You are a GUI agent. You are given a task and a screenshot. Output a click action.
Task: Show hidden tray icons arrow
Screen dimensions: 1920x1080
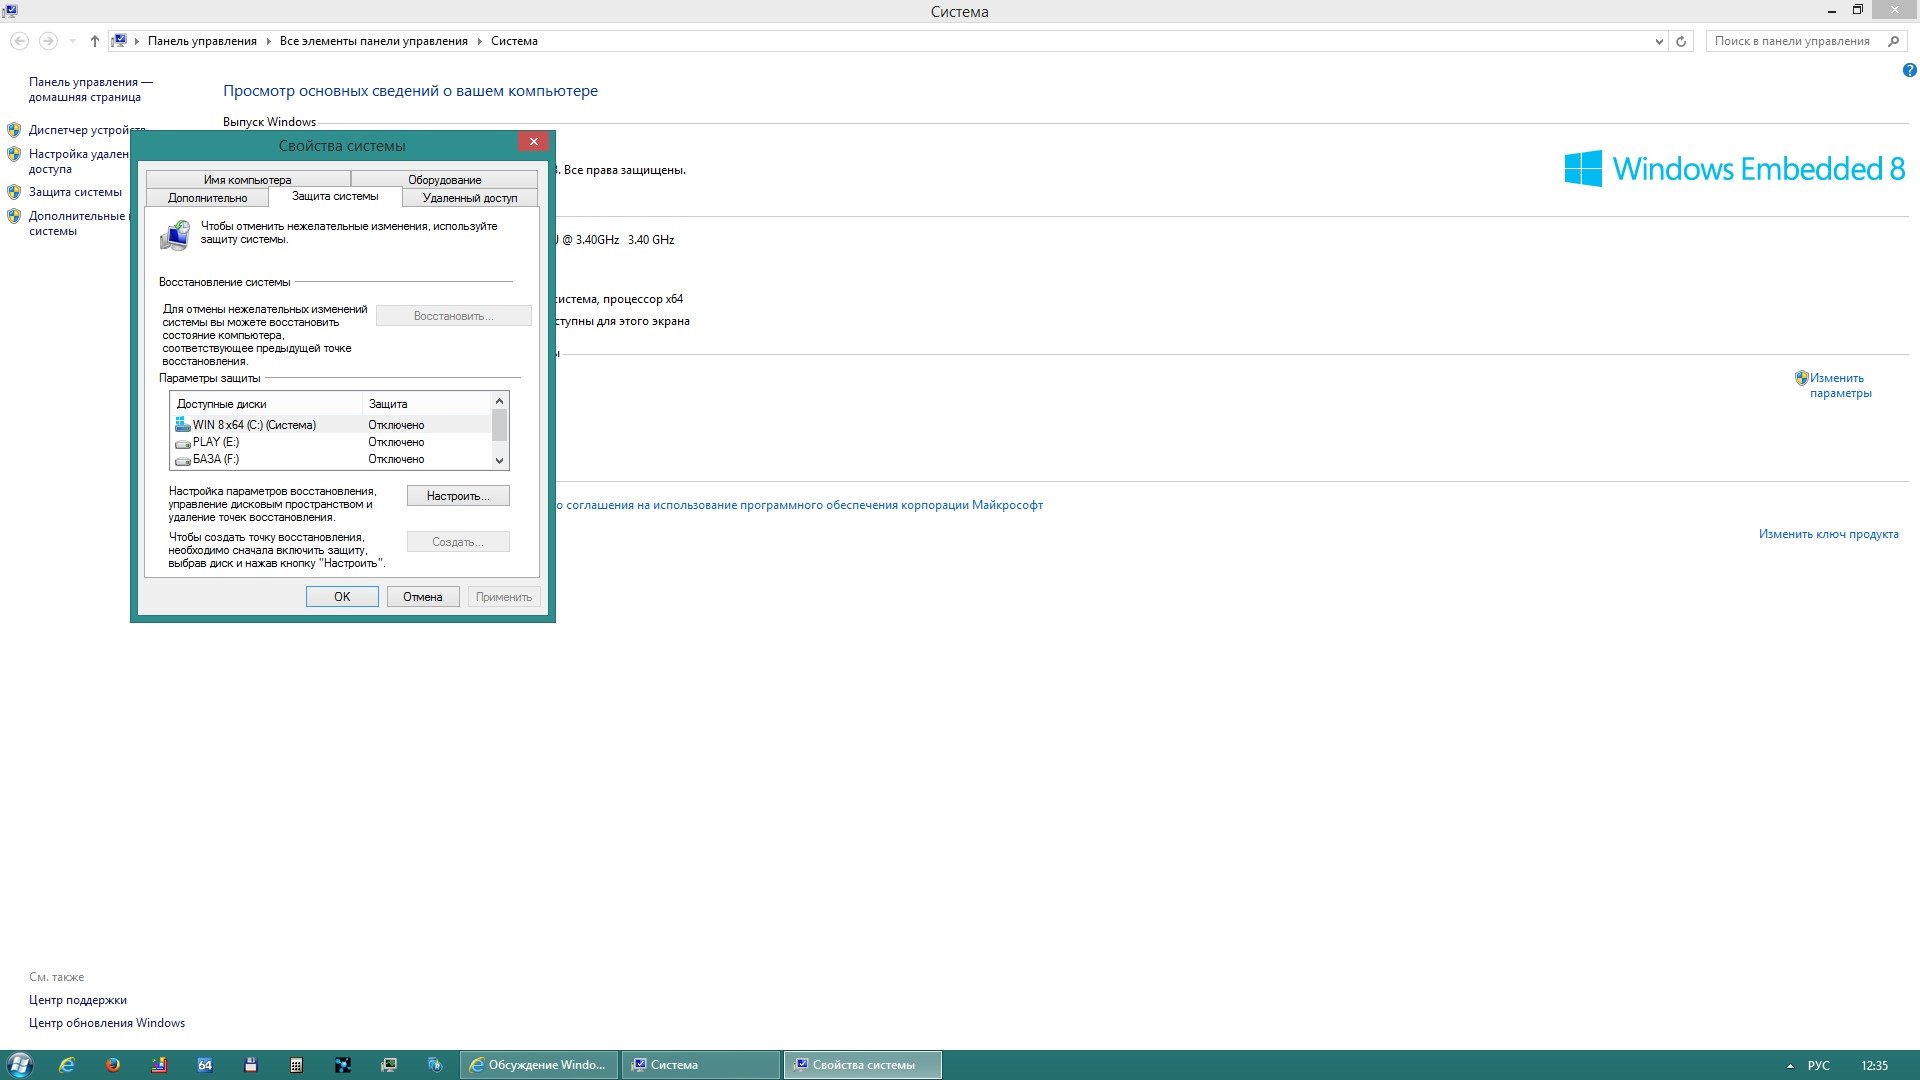(x=1790, y=1066)
